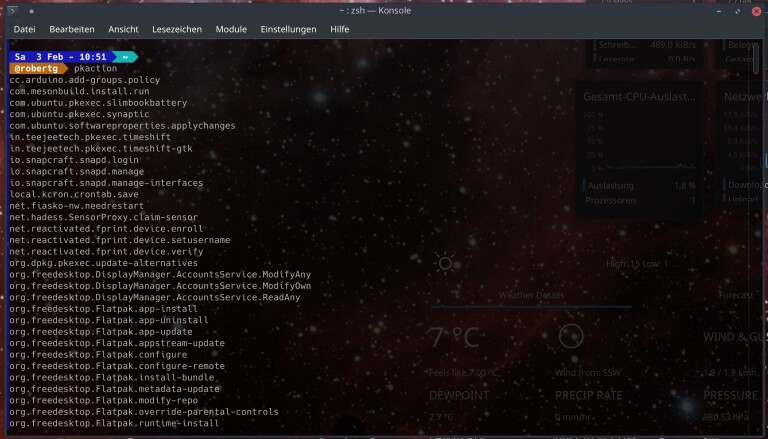The image size is (768, 439).
Task: Open the Lesezeichen menu
Action: point(177,29)
